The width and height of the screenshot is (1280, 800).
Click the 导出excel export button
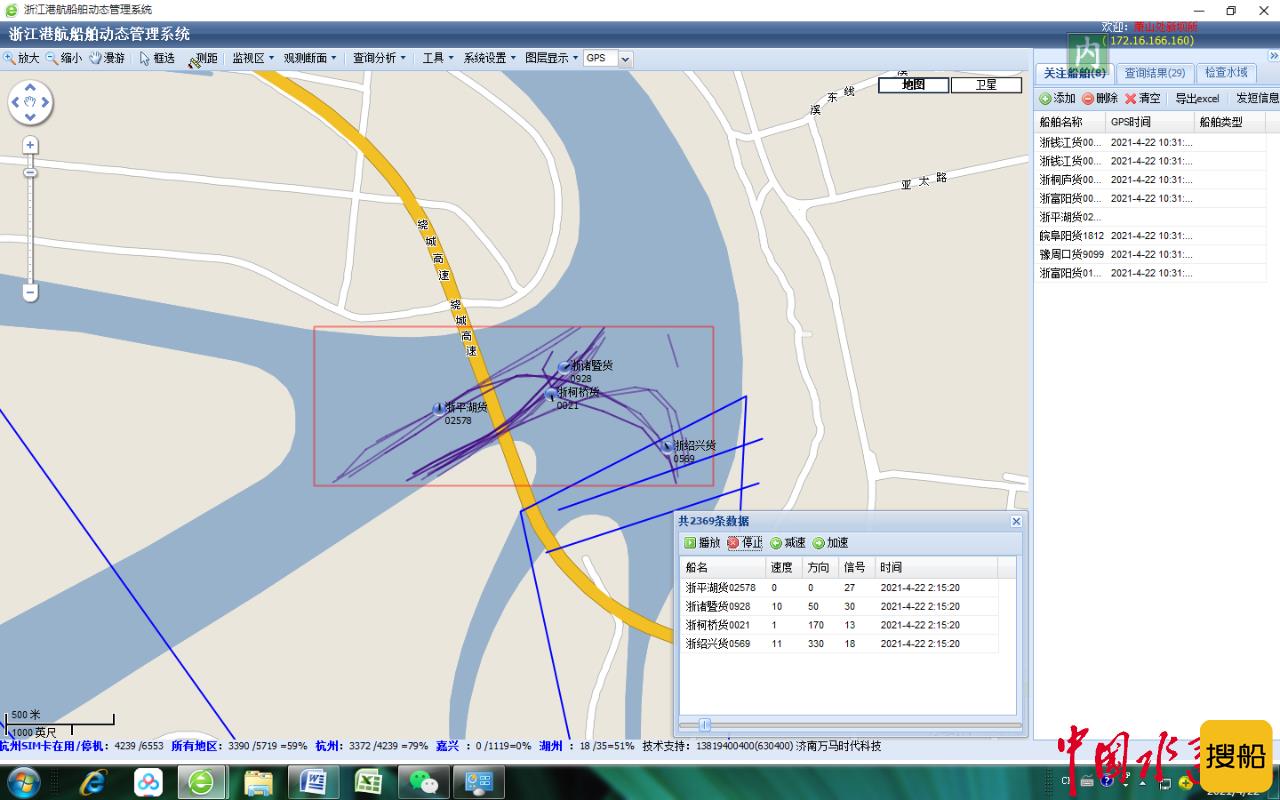(1197, 98)
